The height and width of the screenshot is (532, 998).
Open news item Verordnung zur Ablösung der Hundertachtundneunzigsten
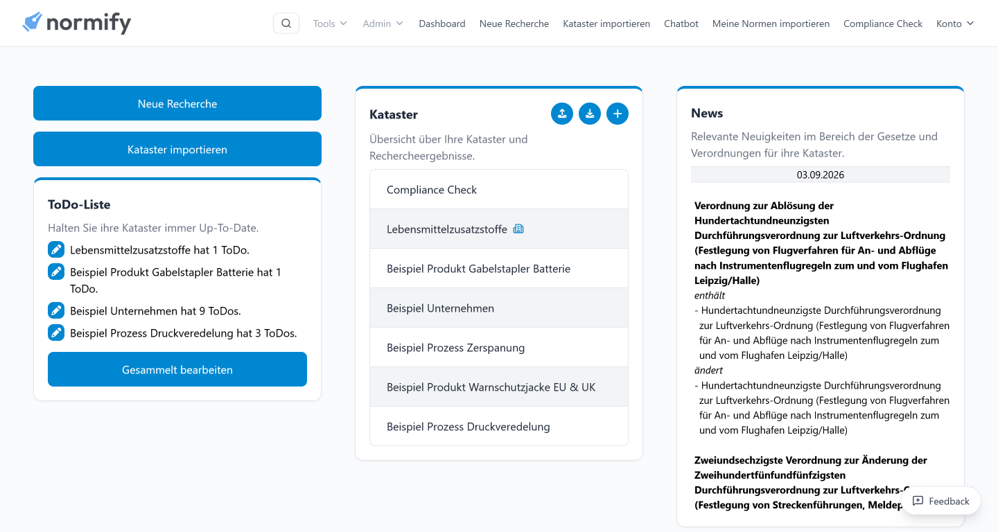(x=821, y=242)
